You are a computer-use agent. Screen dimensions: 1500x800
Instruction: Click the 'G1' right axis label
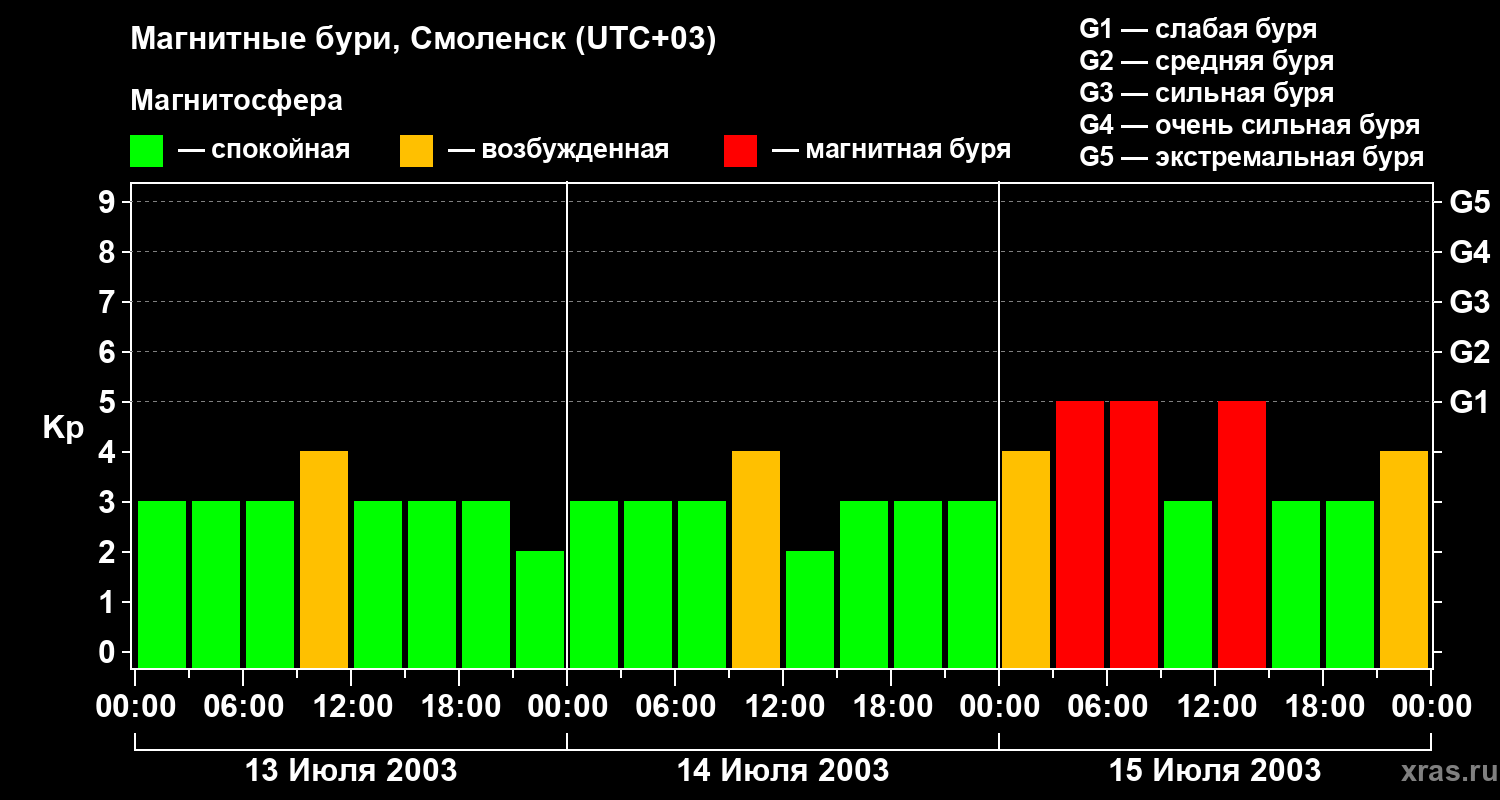pos(1469,402)
